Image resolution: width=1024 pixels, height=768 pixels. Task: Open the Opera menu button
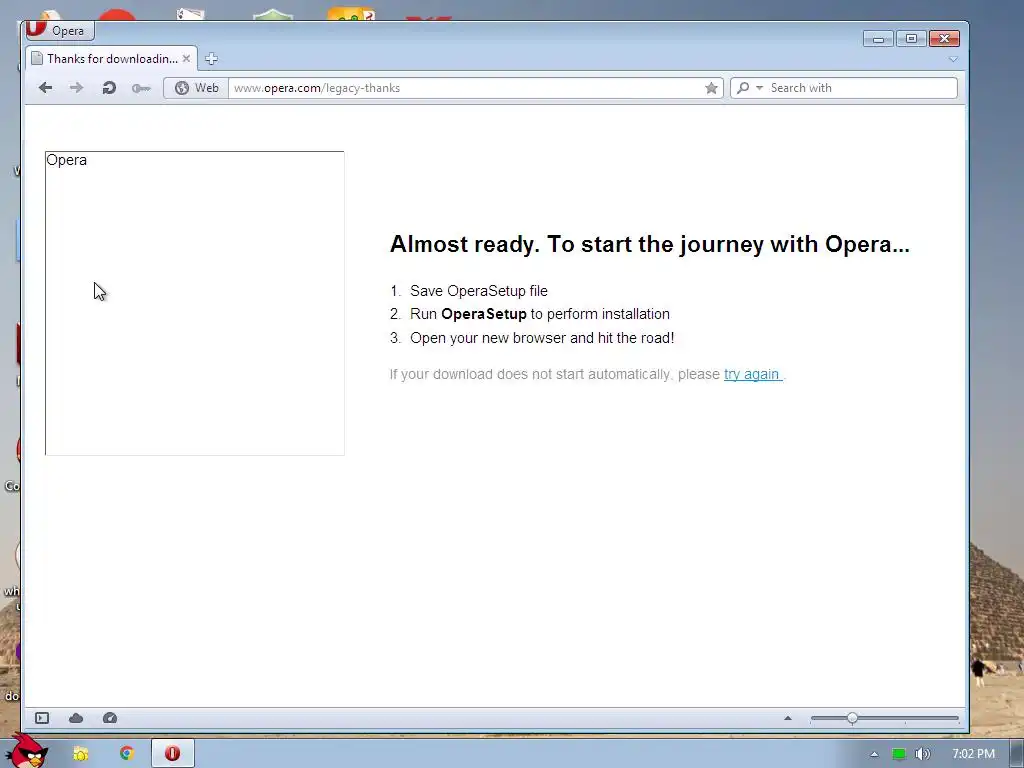(x=59, y=31)
